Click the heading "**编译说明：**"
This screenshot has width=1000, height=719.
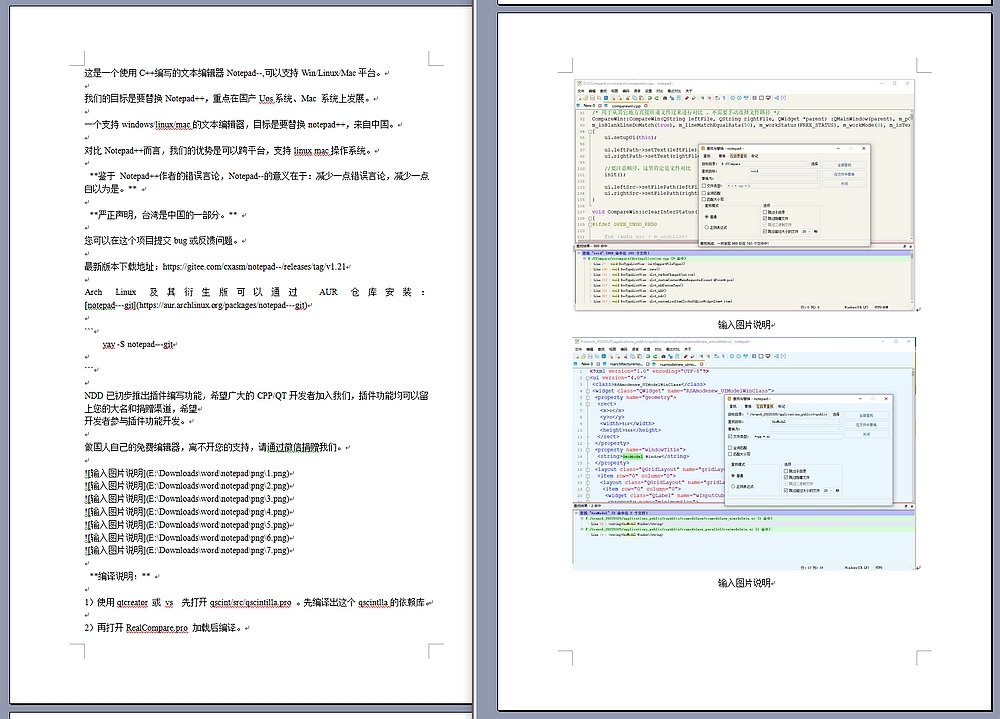(x=120, y=576)
